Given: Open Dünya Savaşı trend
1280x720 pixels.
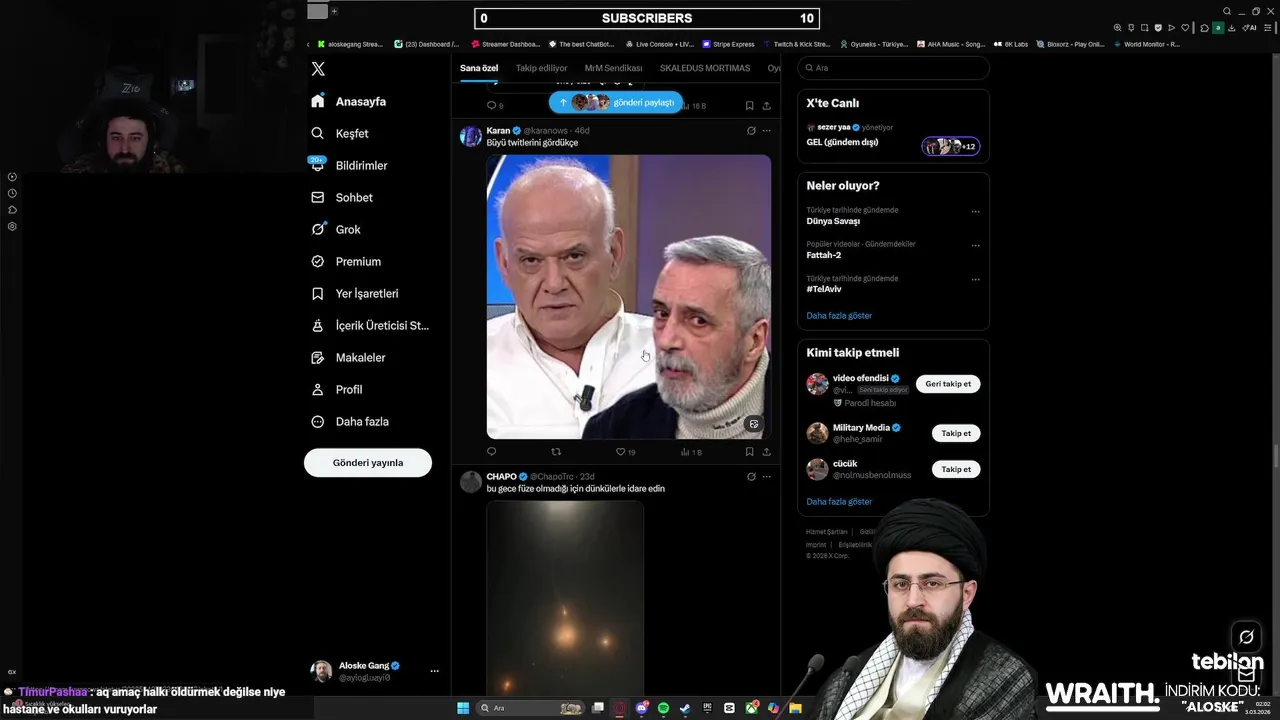Looking at the screenshot, I should (833, 221).
